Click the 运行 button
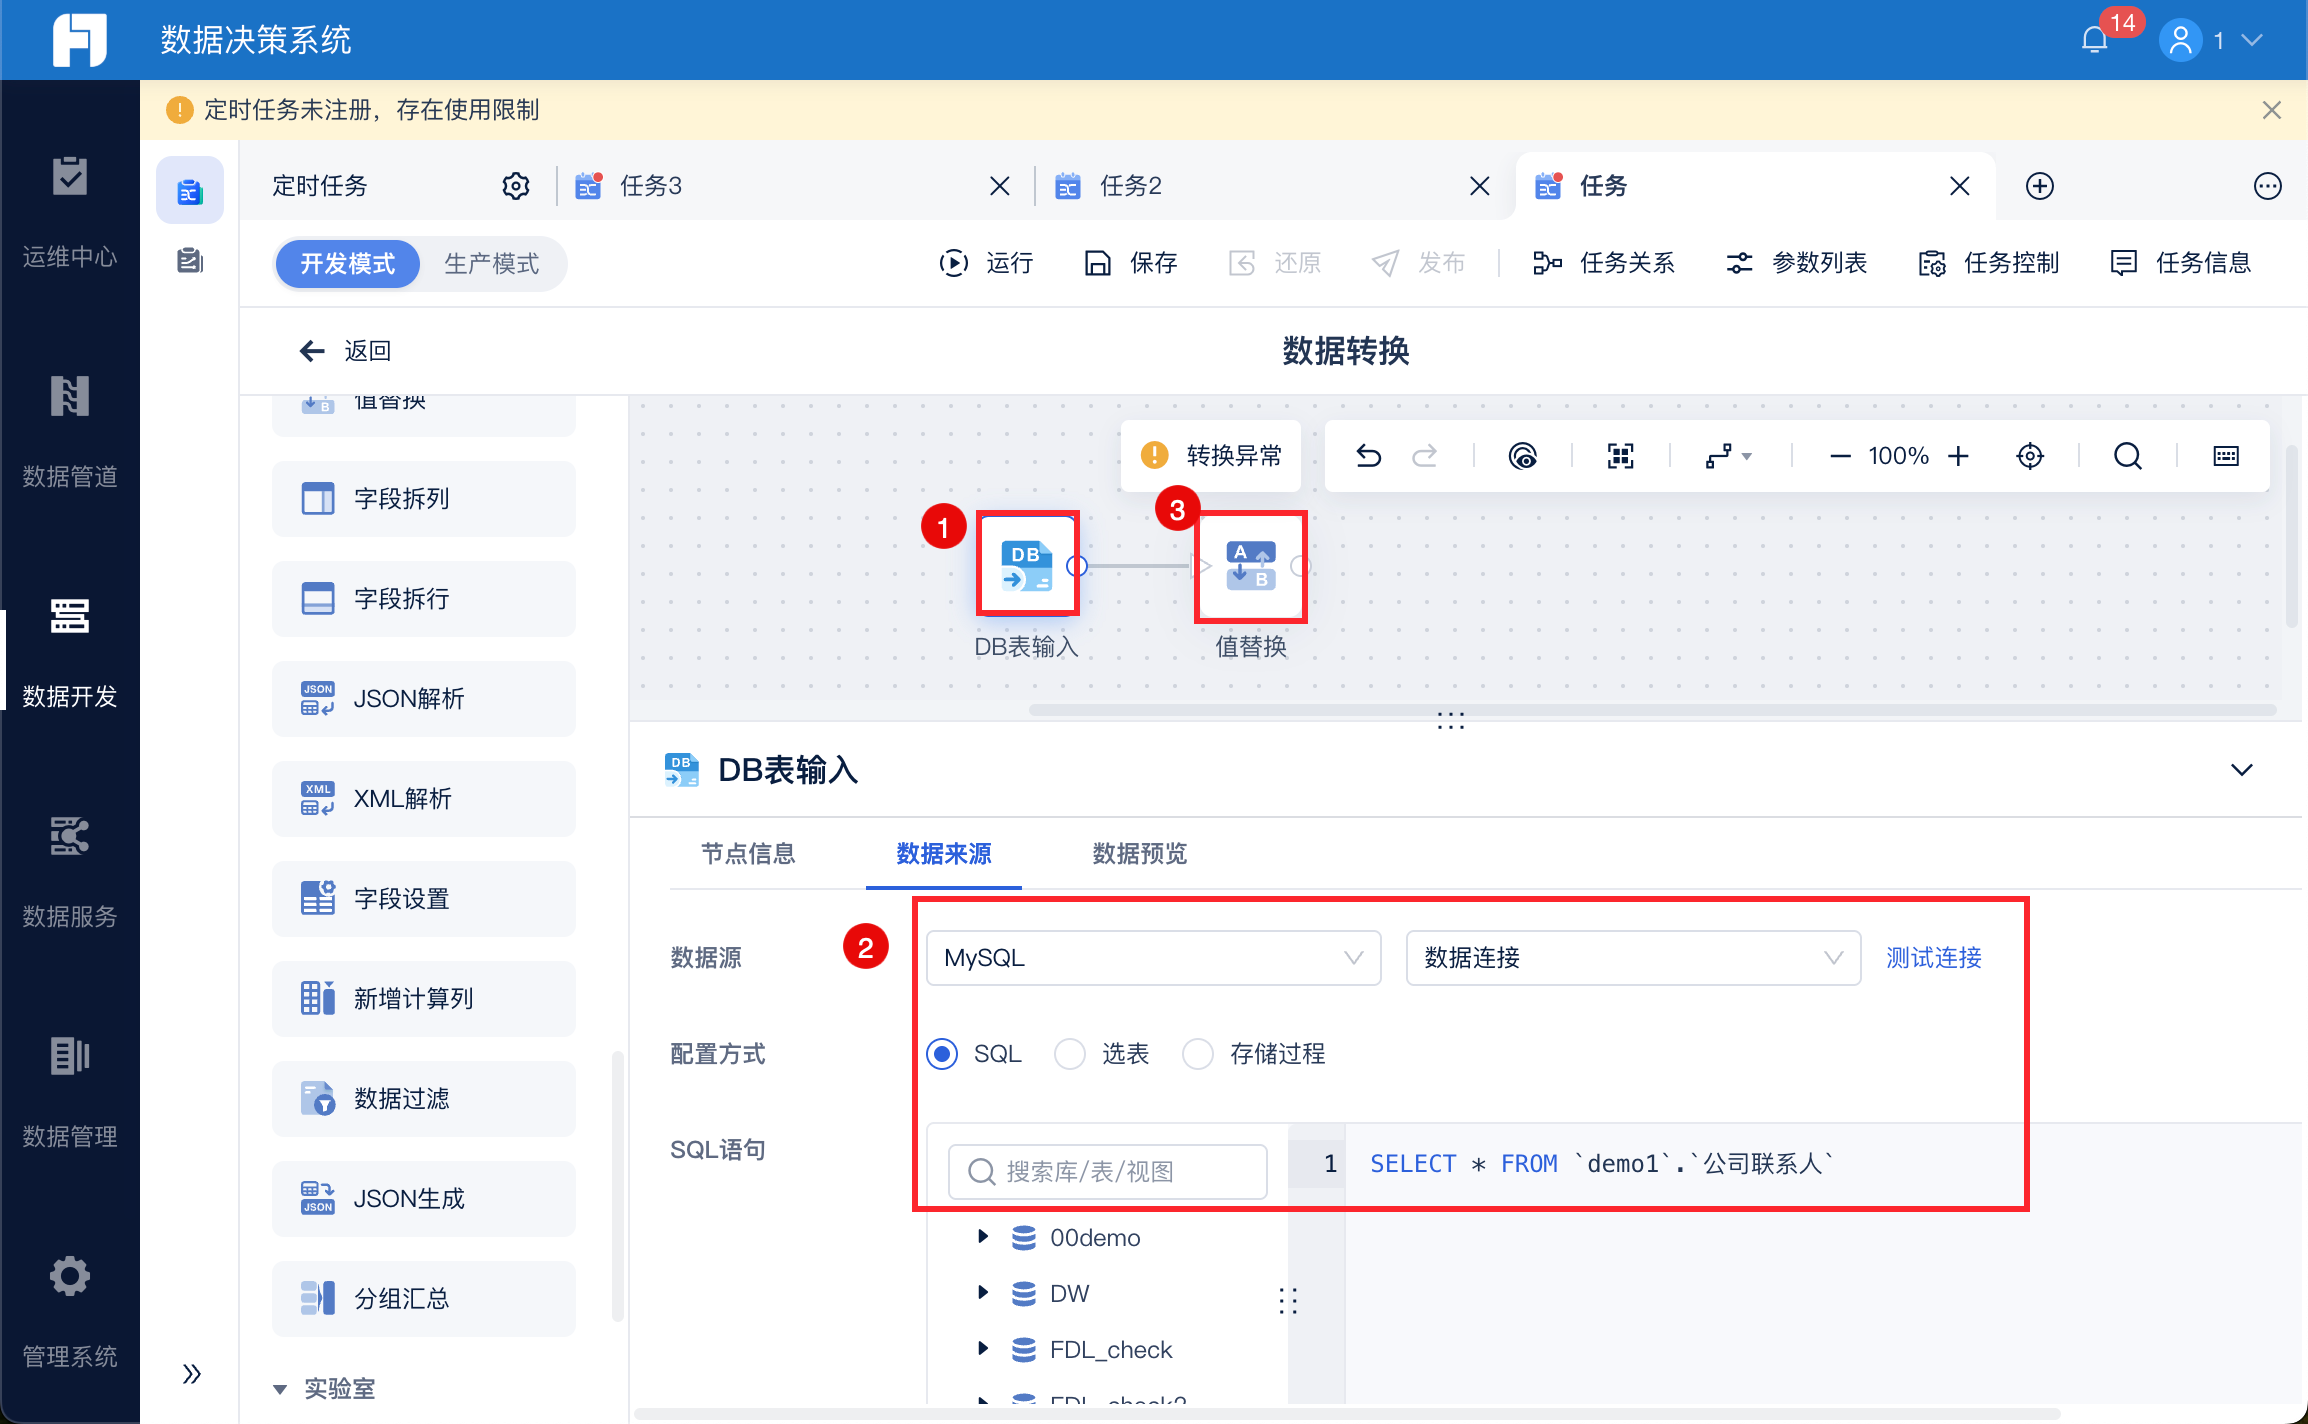The height and width of the screenshot is (1424, 2308). 986,263
